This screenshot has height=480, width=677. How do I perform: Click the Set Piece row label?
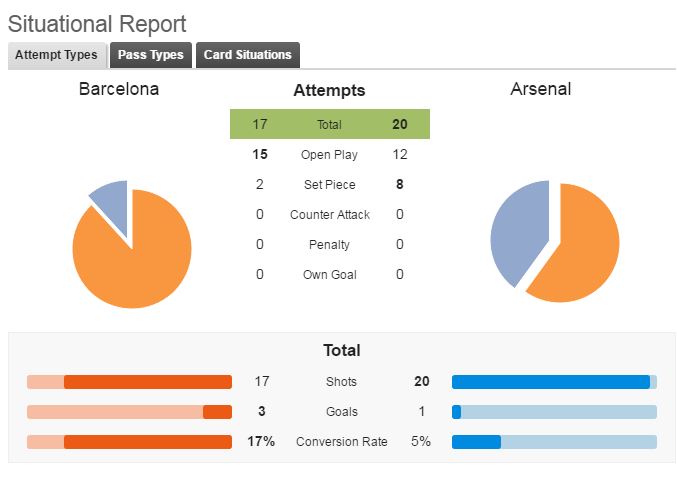(329, 185)
